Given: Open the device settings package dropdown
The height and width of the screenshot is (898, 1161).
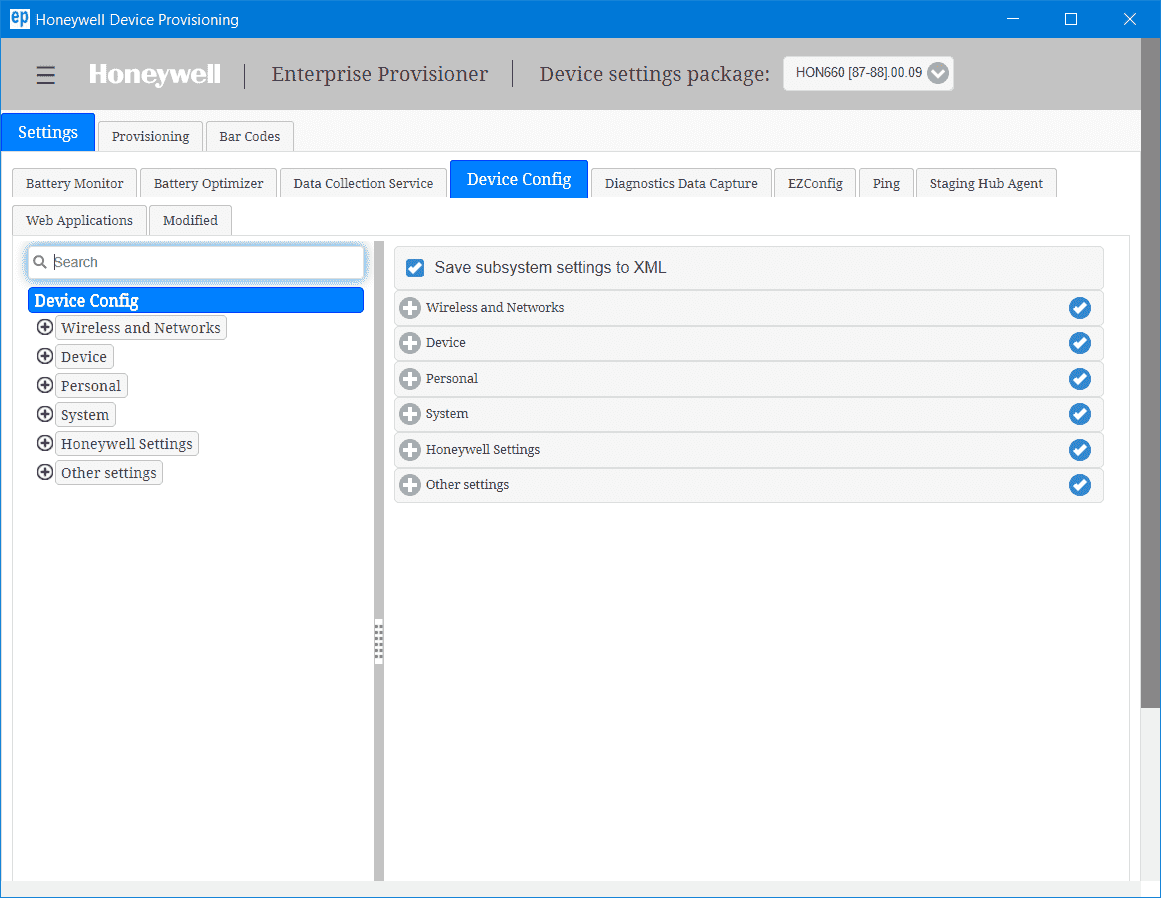Looking at the screenshot, I should pos(937,73).
